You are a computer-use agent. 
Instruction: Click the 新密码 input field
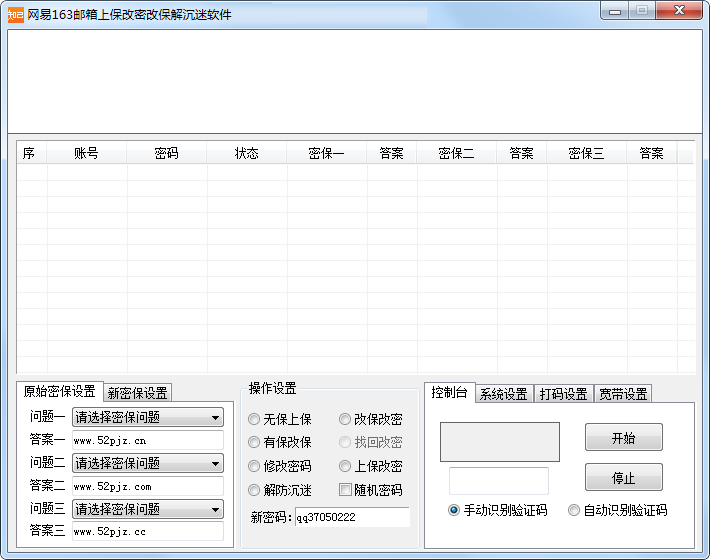click(x=352, y=517)
